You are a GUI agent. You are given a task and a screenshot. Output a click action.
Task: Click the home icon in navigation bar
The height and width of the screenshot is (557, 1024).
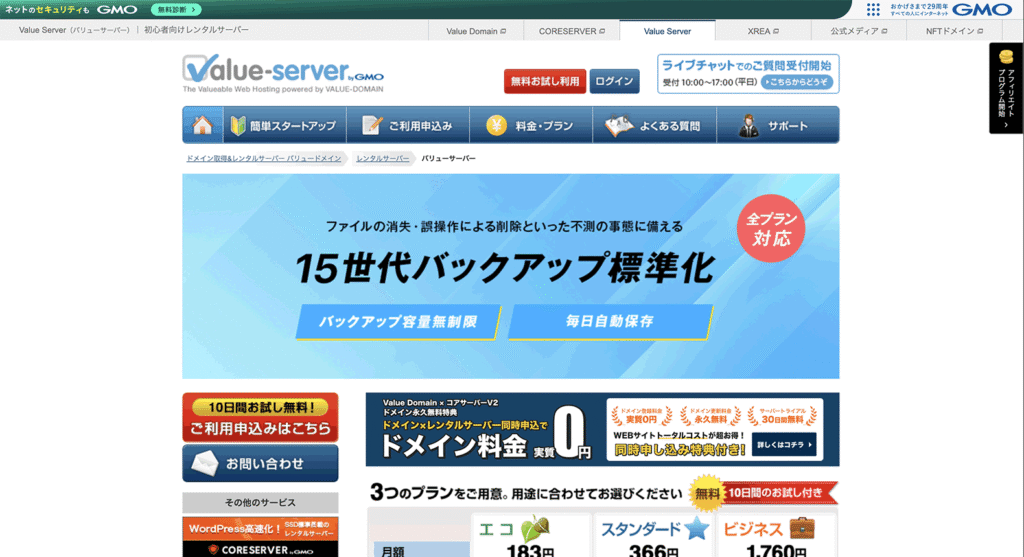click(202, 126)
